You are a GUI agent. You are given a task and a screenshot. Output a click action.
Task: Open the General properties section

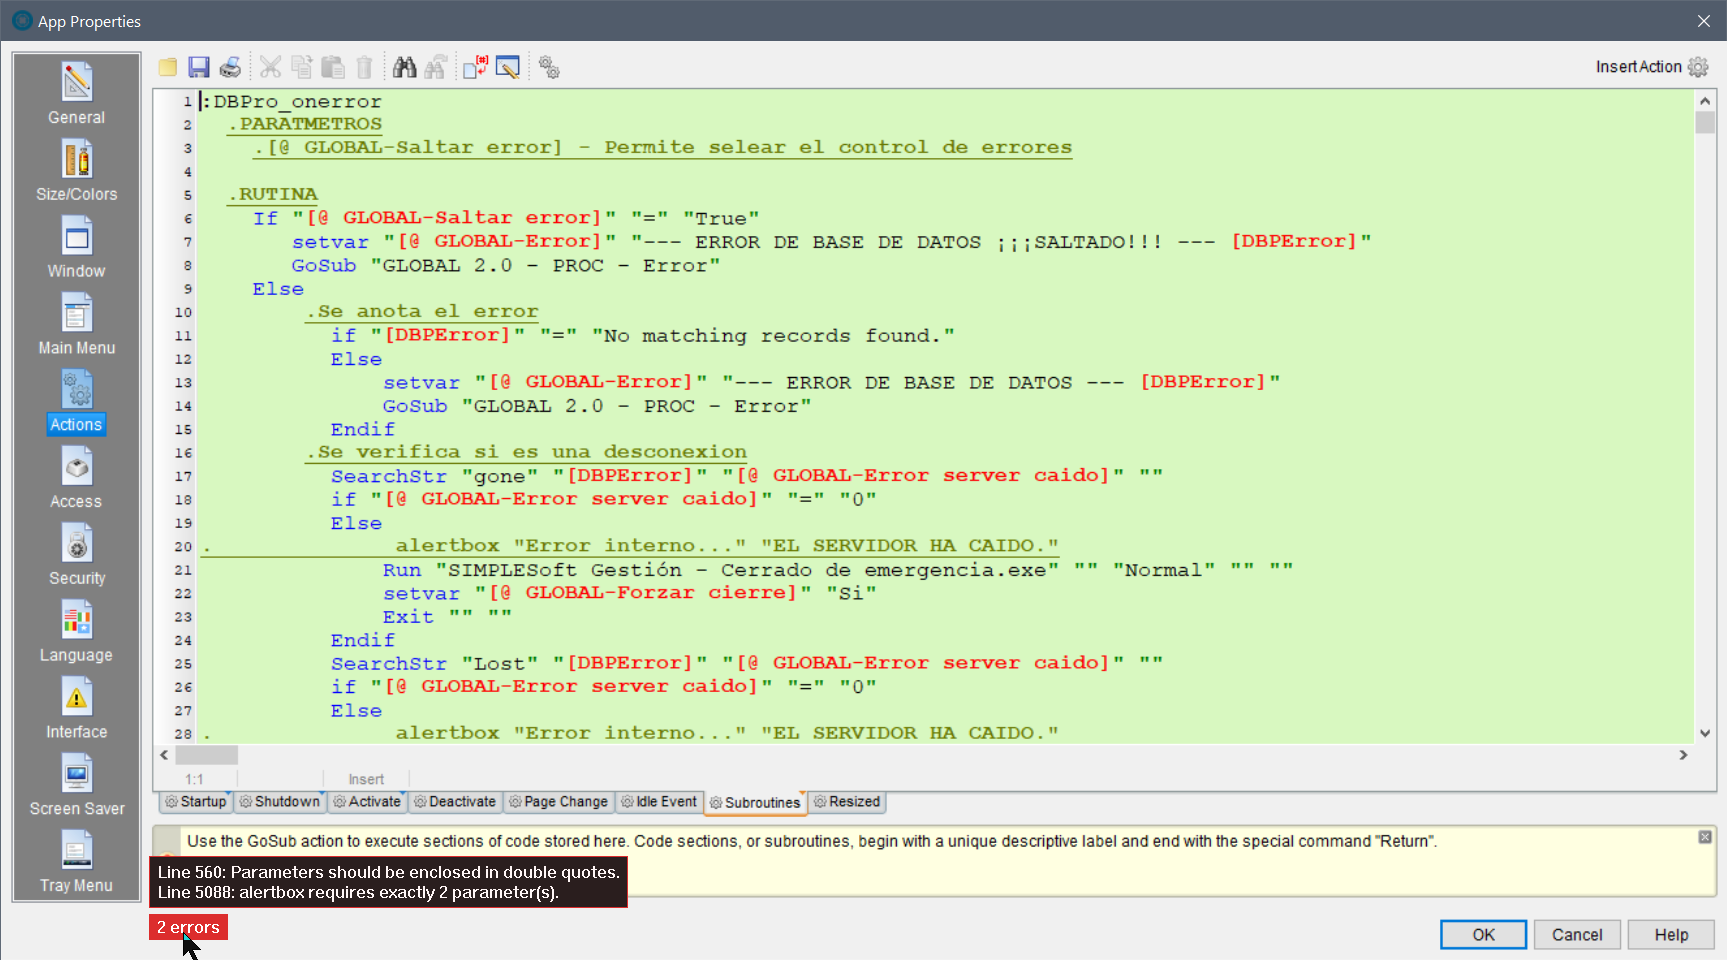pos(77,94)
